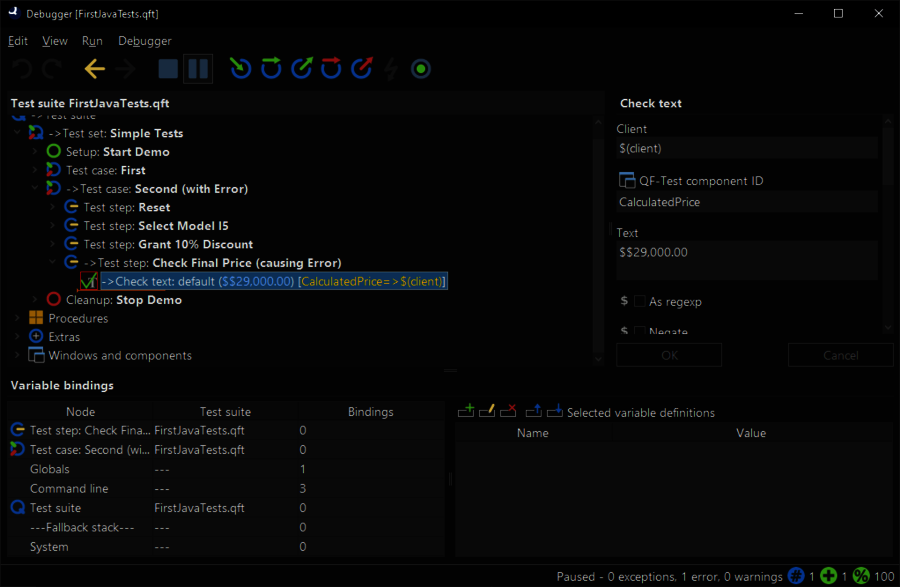Click the delete variable definition red X icon

pyautogui.click(x=508, y=411)
